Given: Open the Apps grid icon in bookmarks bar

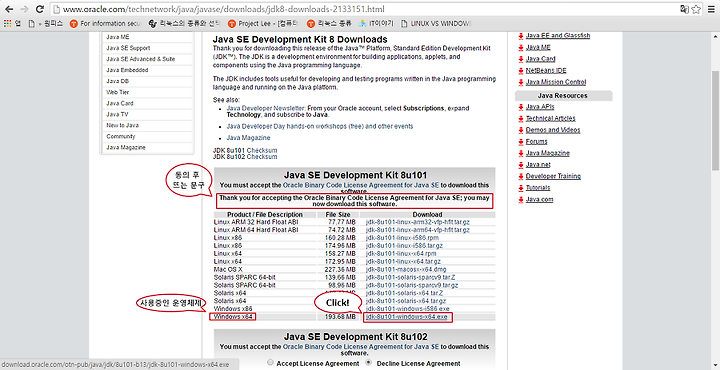Looking at the screenshot, I should [x=8, y=23].
